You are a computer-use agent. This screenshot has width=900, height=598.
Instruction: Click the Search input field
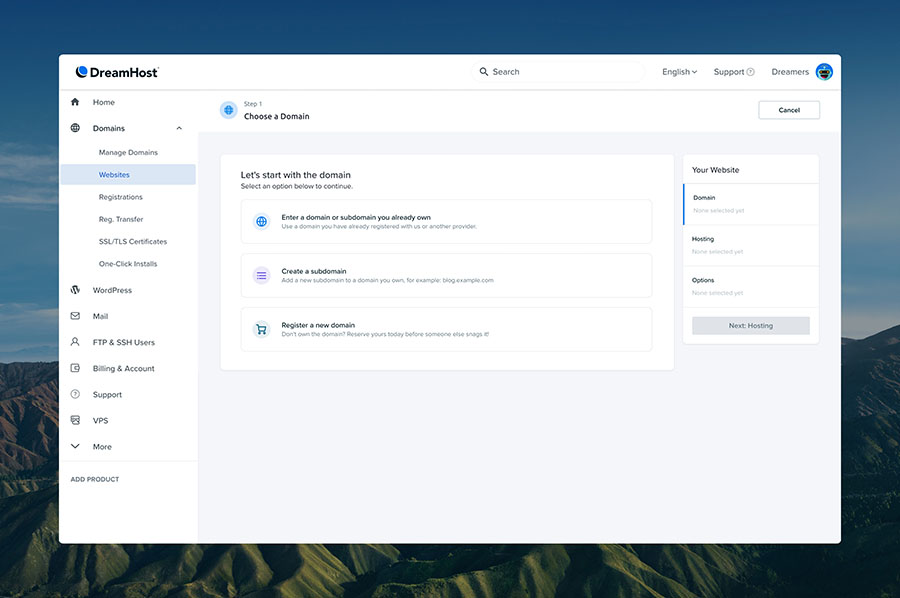[x=558, y=72]
